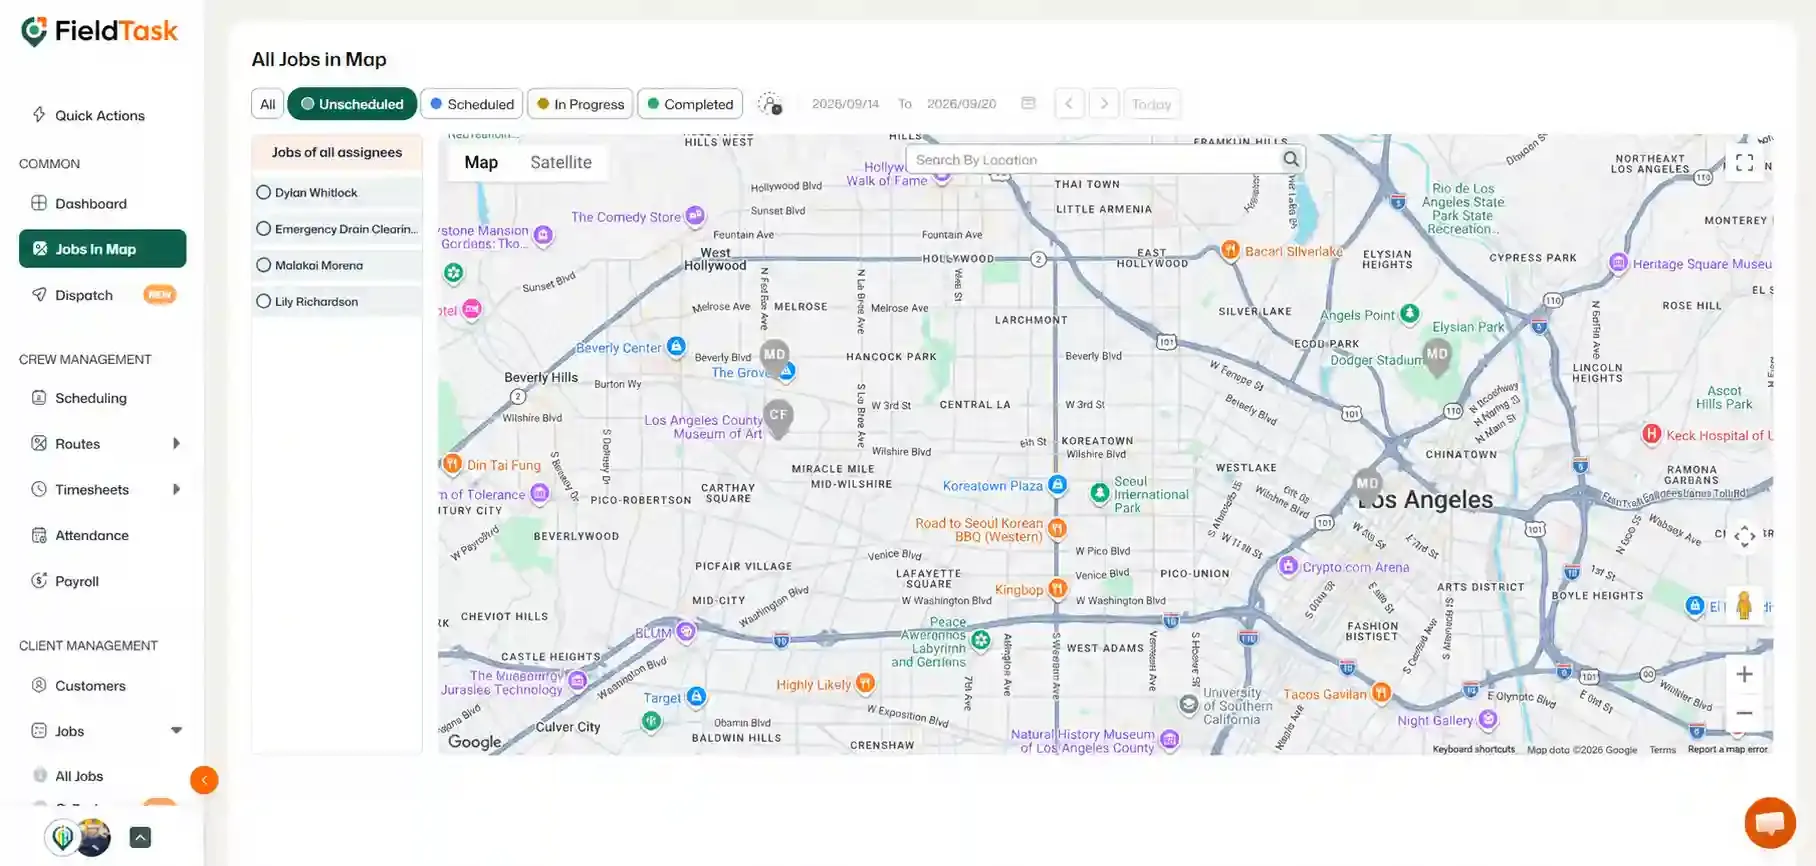1816x866 pixels.
Task: Click the Timesheets clock icon
Action: [x=39, y=489]
